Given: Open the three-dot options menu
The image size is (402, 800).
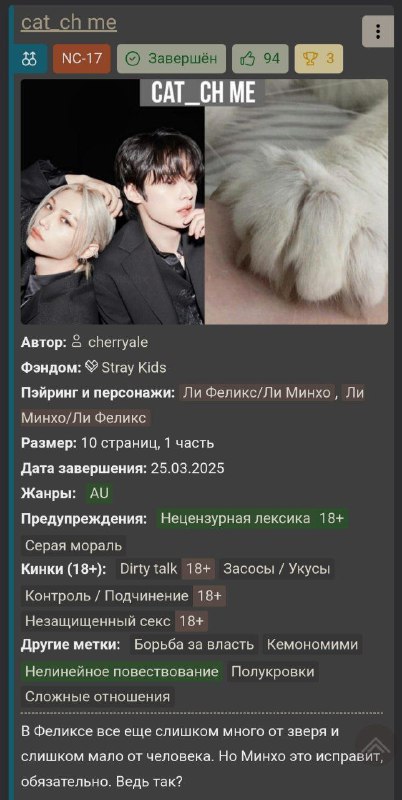Looking at the screenshot, I should (378, 32).
